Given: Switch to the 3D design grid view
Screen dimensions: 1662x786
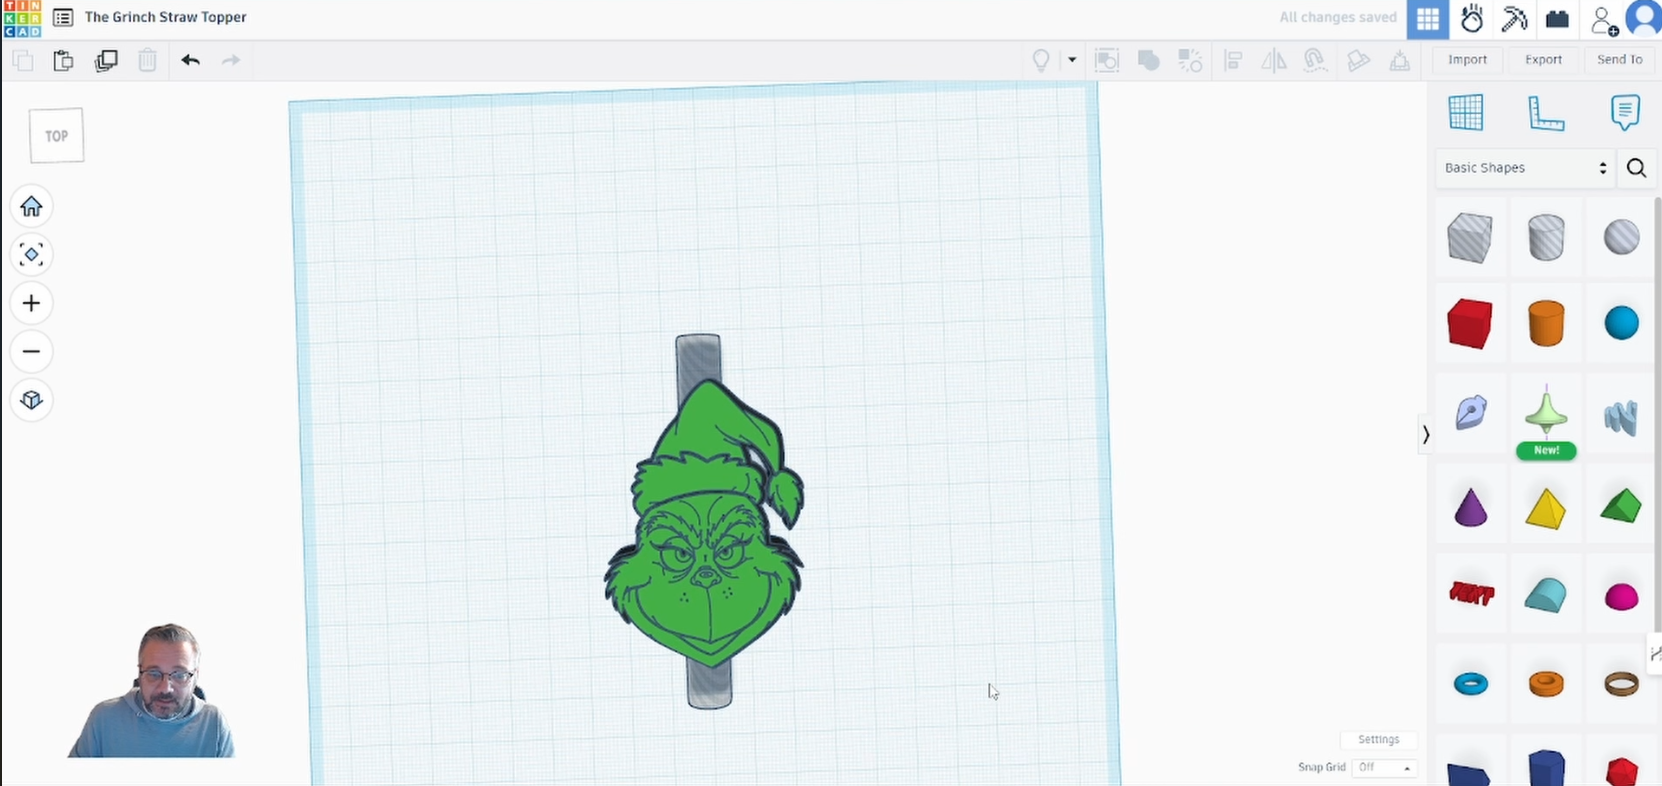Looking at the screenshot, I should 1427,19.
